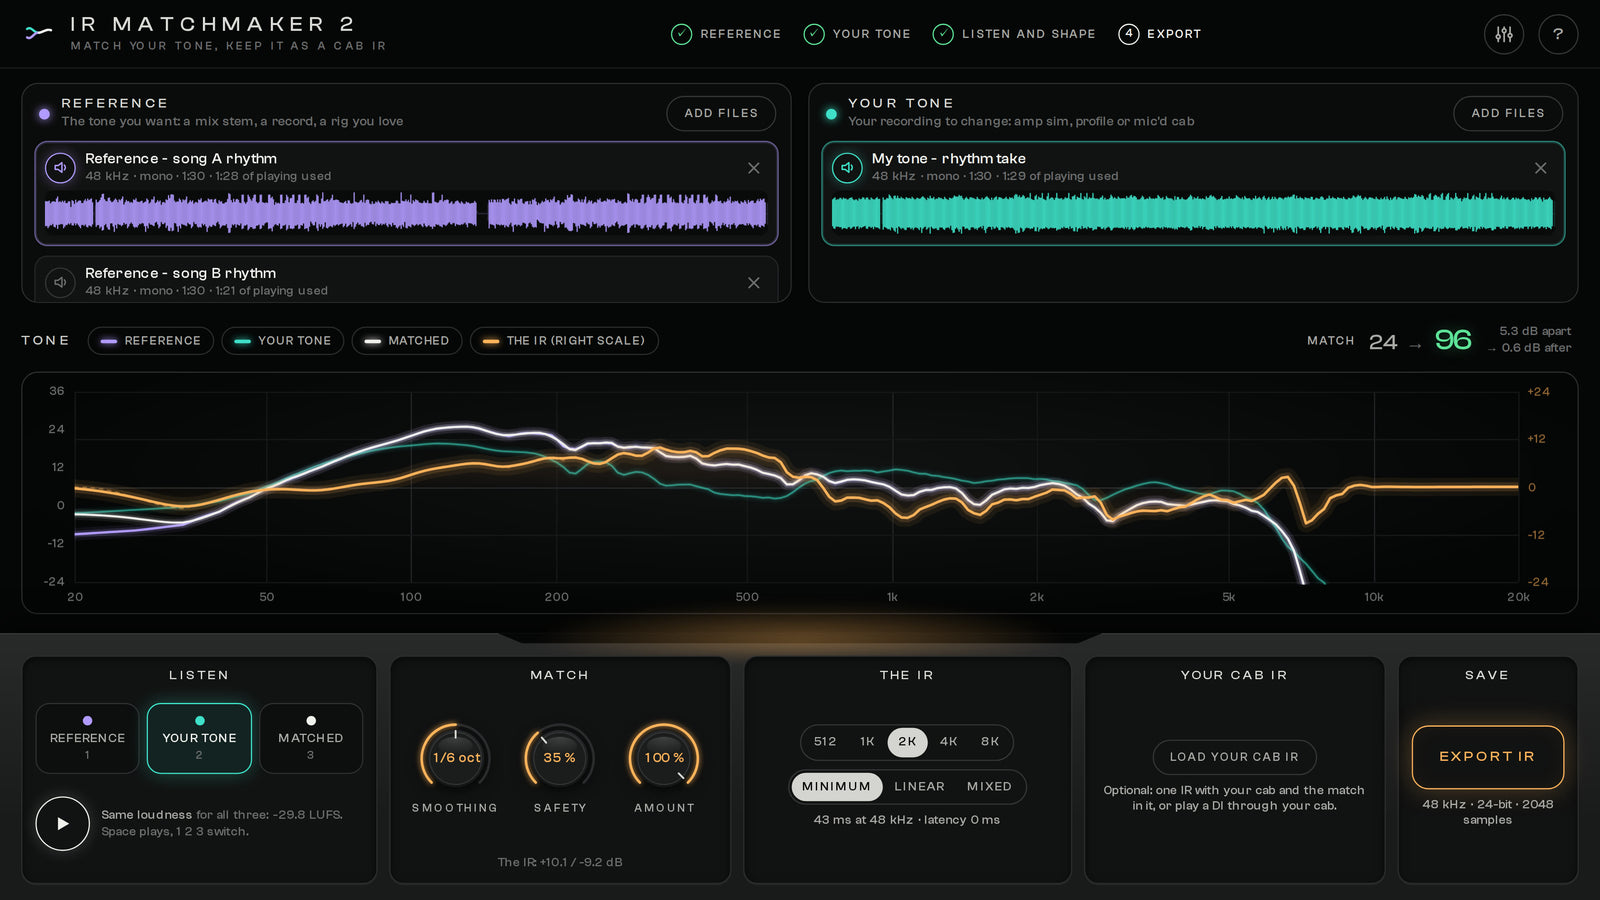1600x900 pixels.
Task: Listen to Matched source 3
Action: (311, 738)
